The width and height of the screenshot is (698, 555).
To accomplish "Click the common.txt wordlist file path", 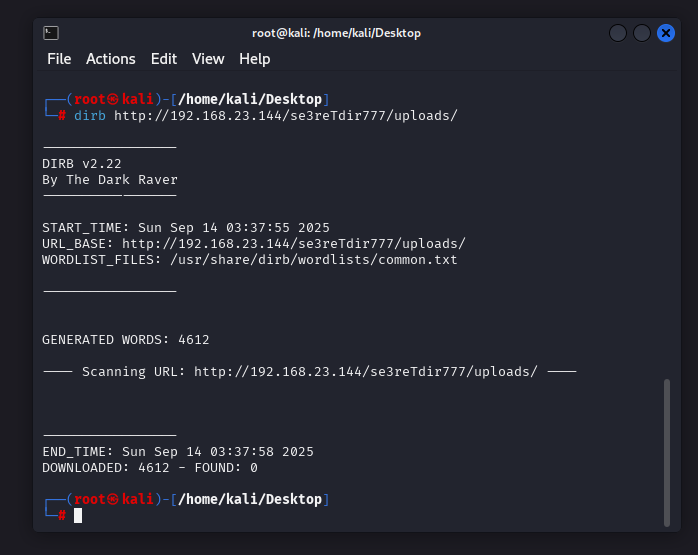I will [x=314, y=259].
